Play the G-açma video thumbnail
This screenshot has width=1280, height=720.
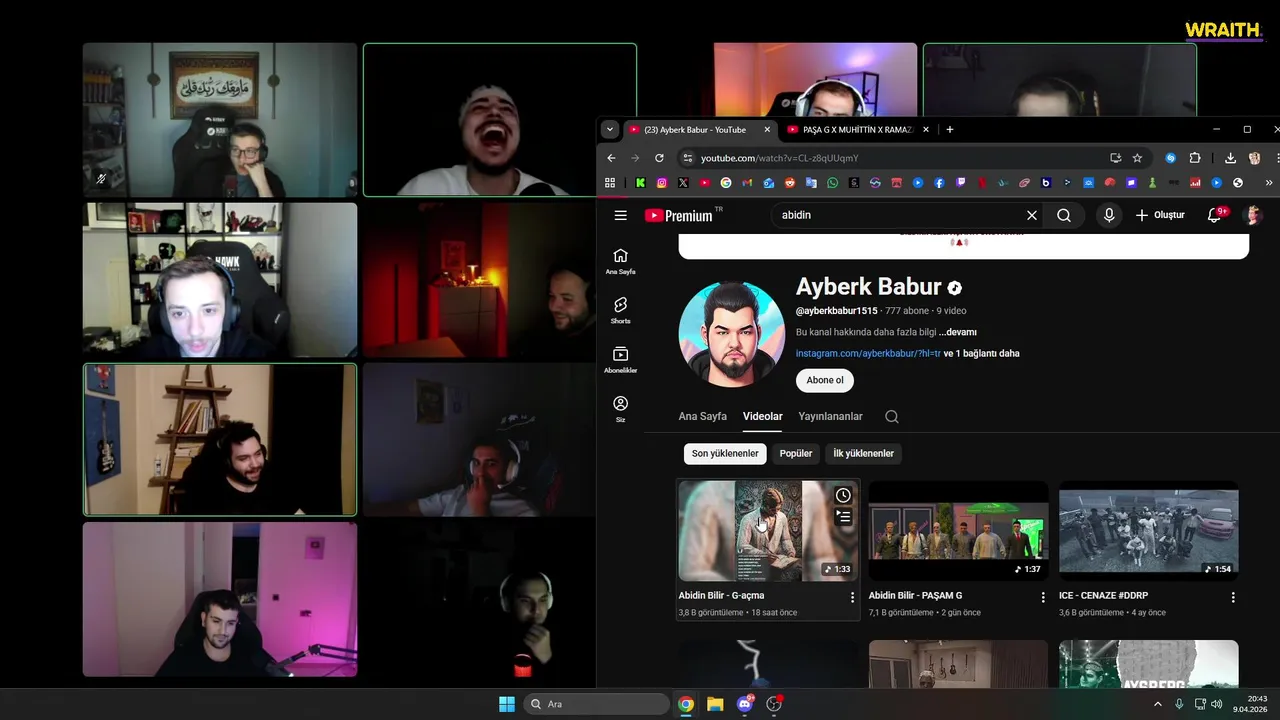pyautogui.click(x=767, y=531)
